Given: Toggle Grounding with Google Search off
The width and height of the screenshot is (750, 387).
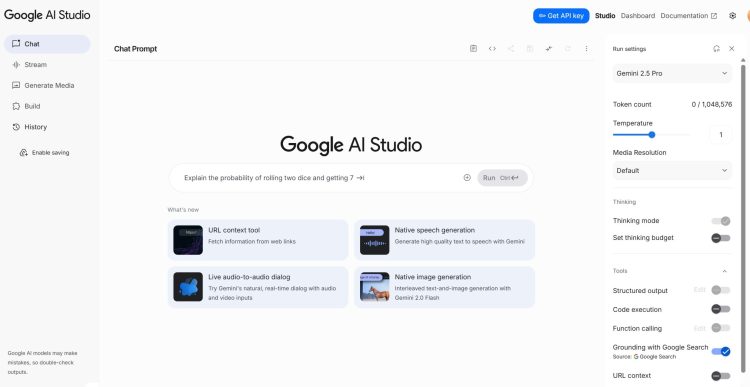Looking at the screenshot, I should click(x=721, y=352).
